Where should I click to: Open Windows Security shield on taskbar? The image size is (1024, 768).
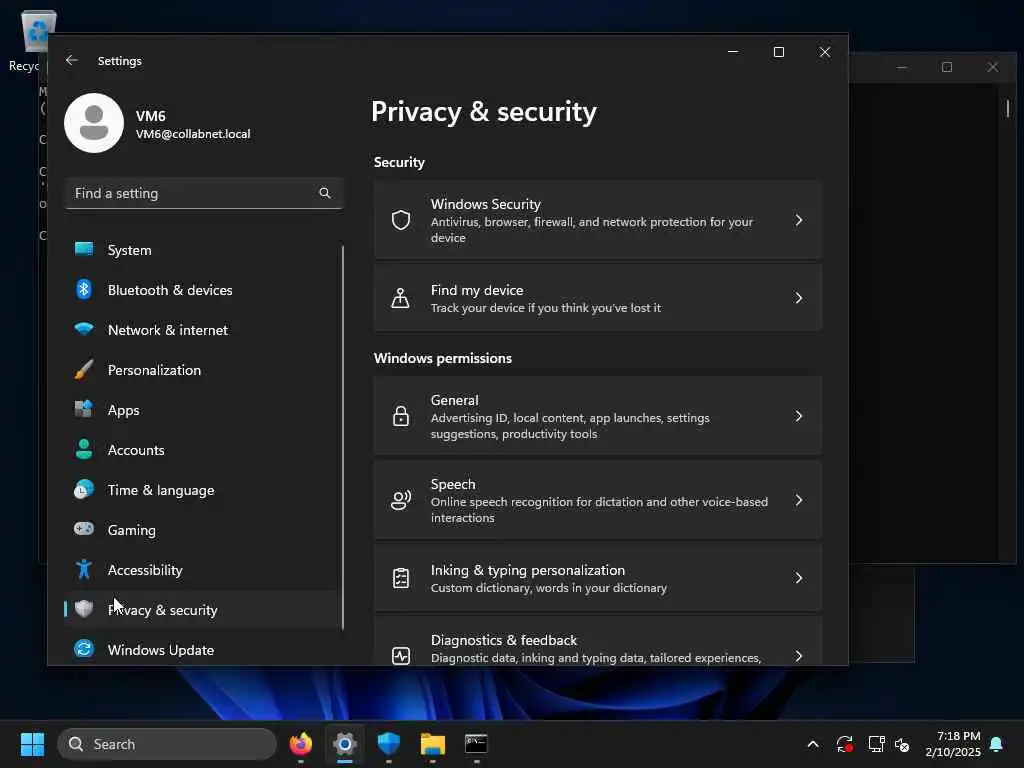(389, 744)
